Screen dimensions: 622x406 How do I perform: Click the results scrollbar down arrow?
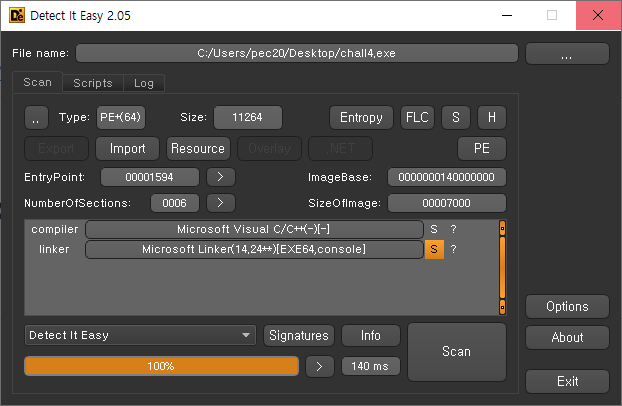[x=502, y=307]
